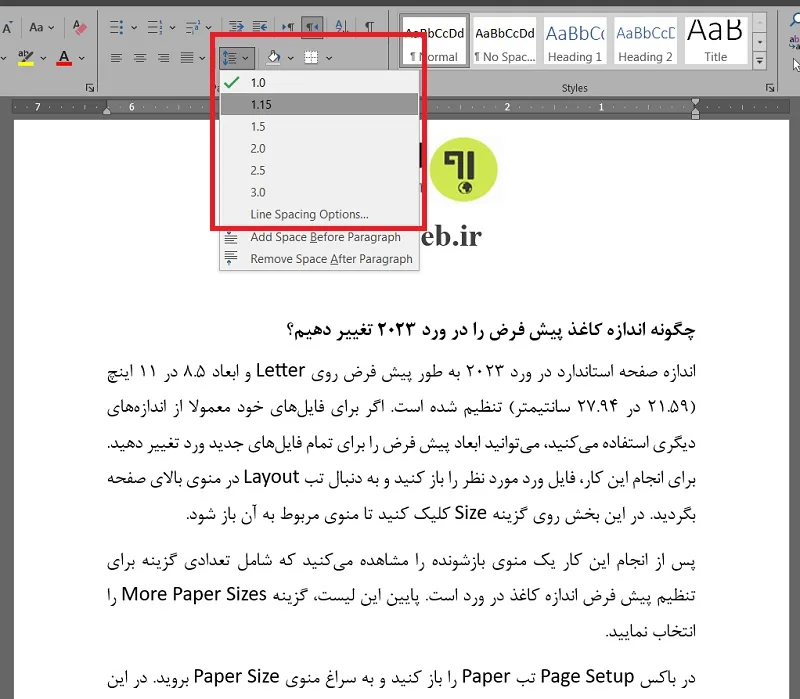Click the Borders icon
Image resolution: width=800 pixels, height=699 pixels.
tap(311, 57)
